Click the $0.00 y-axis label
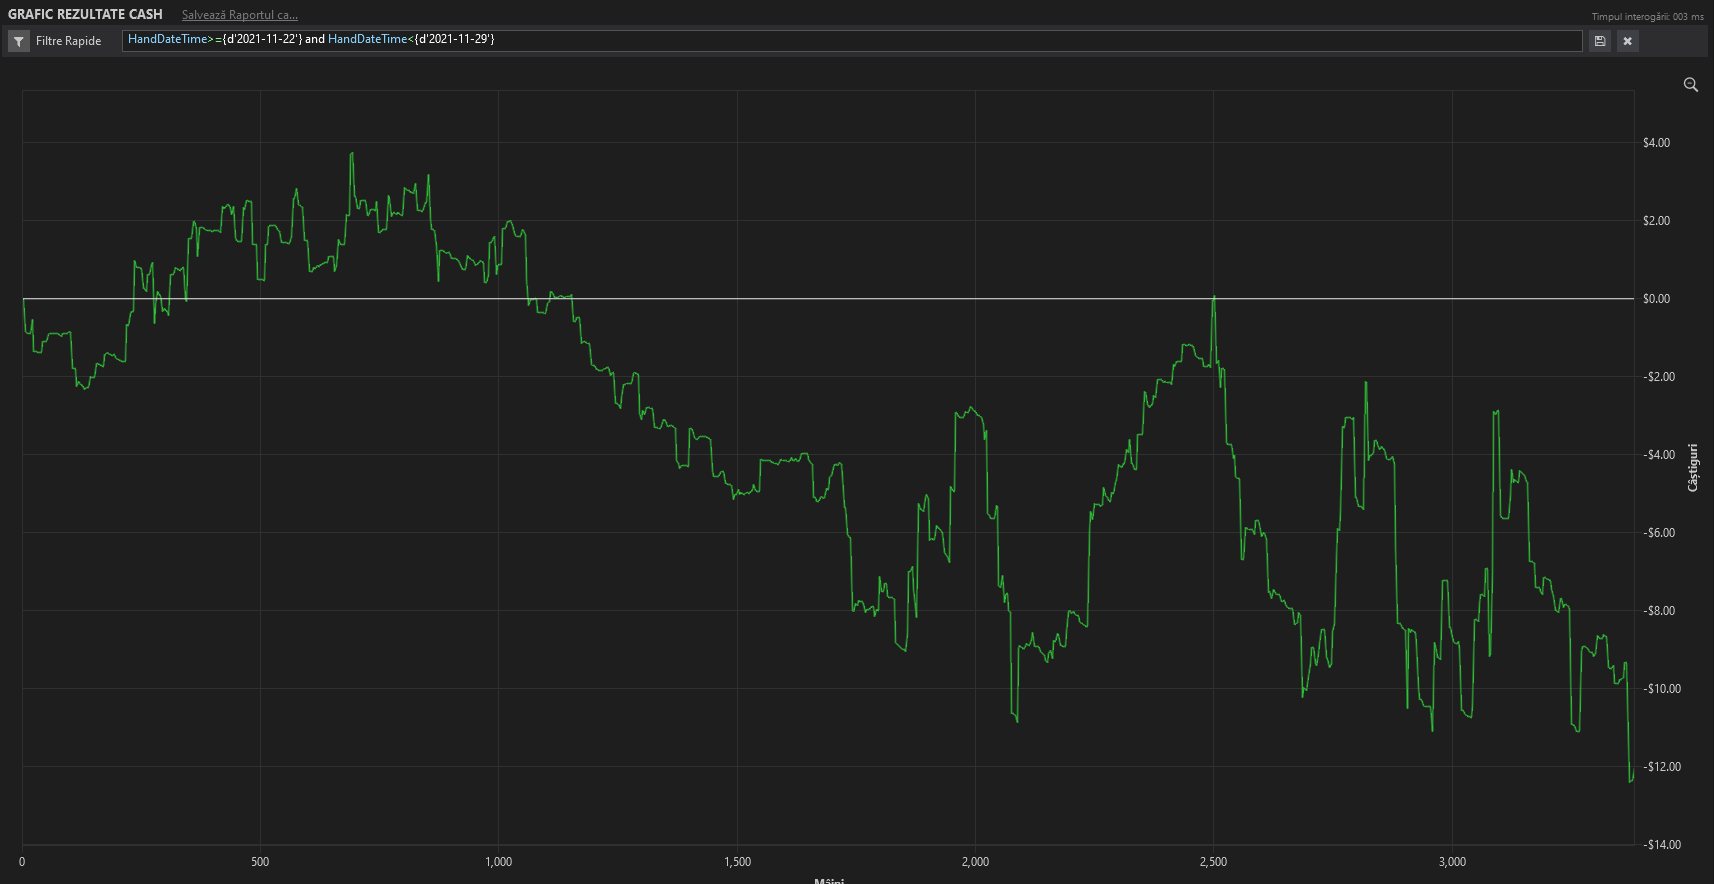The image size is (1714, 884). tap(1656, 299)
